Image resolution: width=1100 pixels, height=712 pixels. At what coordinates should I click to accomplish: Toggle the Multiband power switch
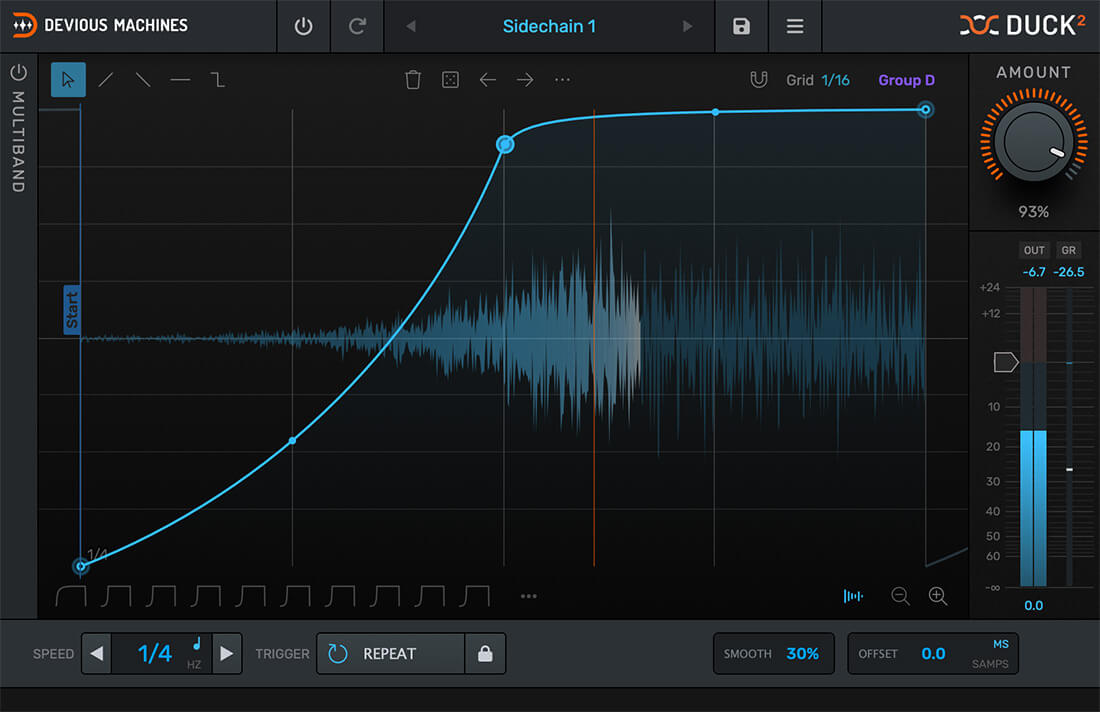pyautogui.click(x=18, y=71)
